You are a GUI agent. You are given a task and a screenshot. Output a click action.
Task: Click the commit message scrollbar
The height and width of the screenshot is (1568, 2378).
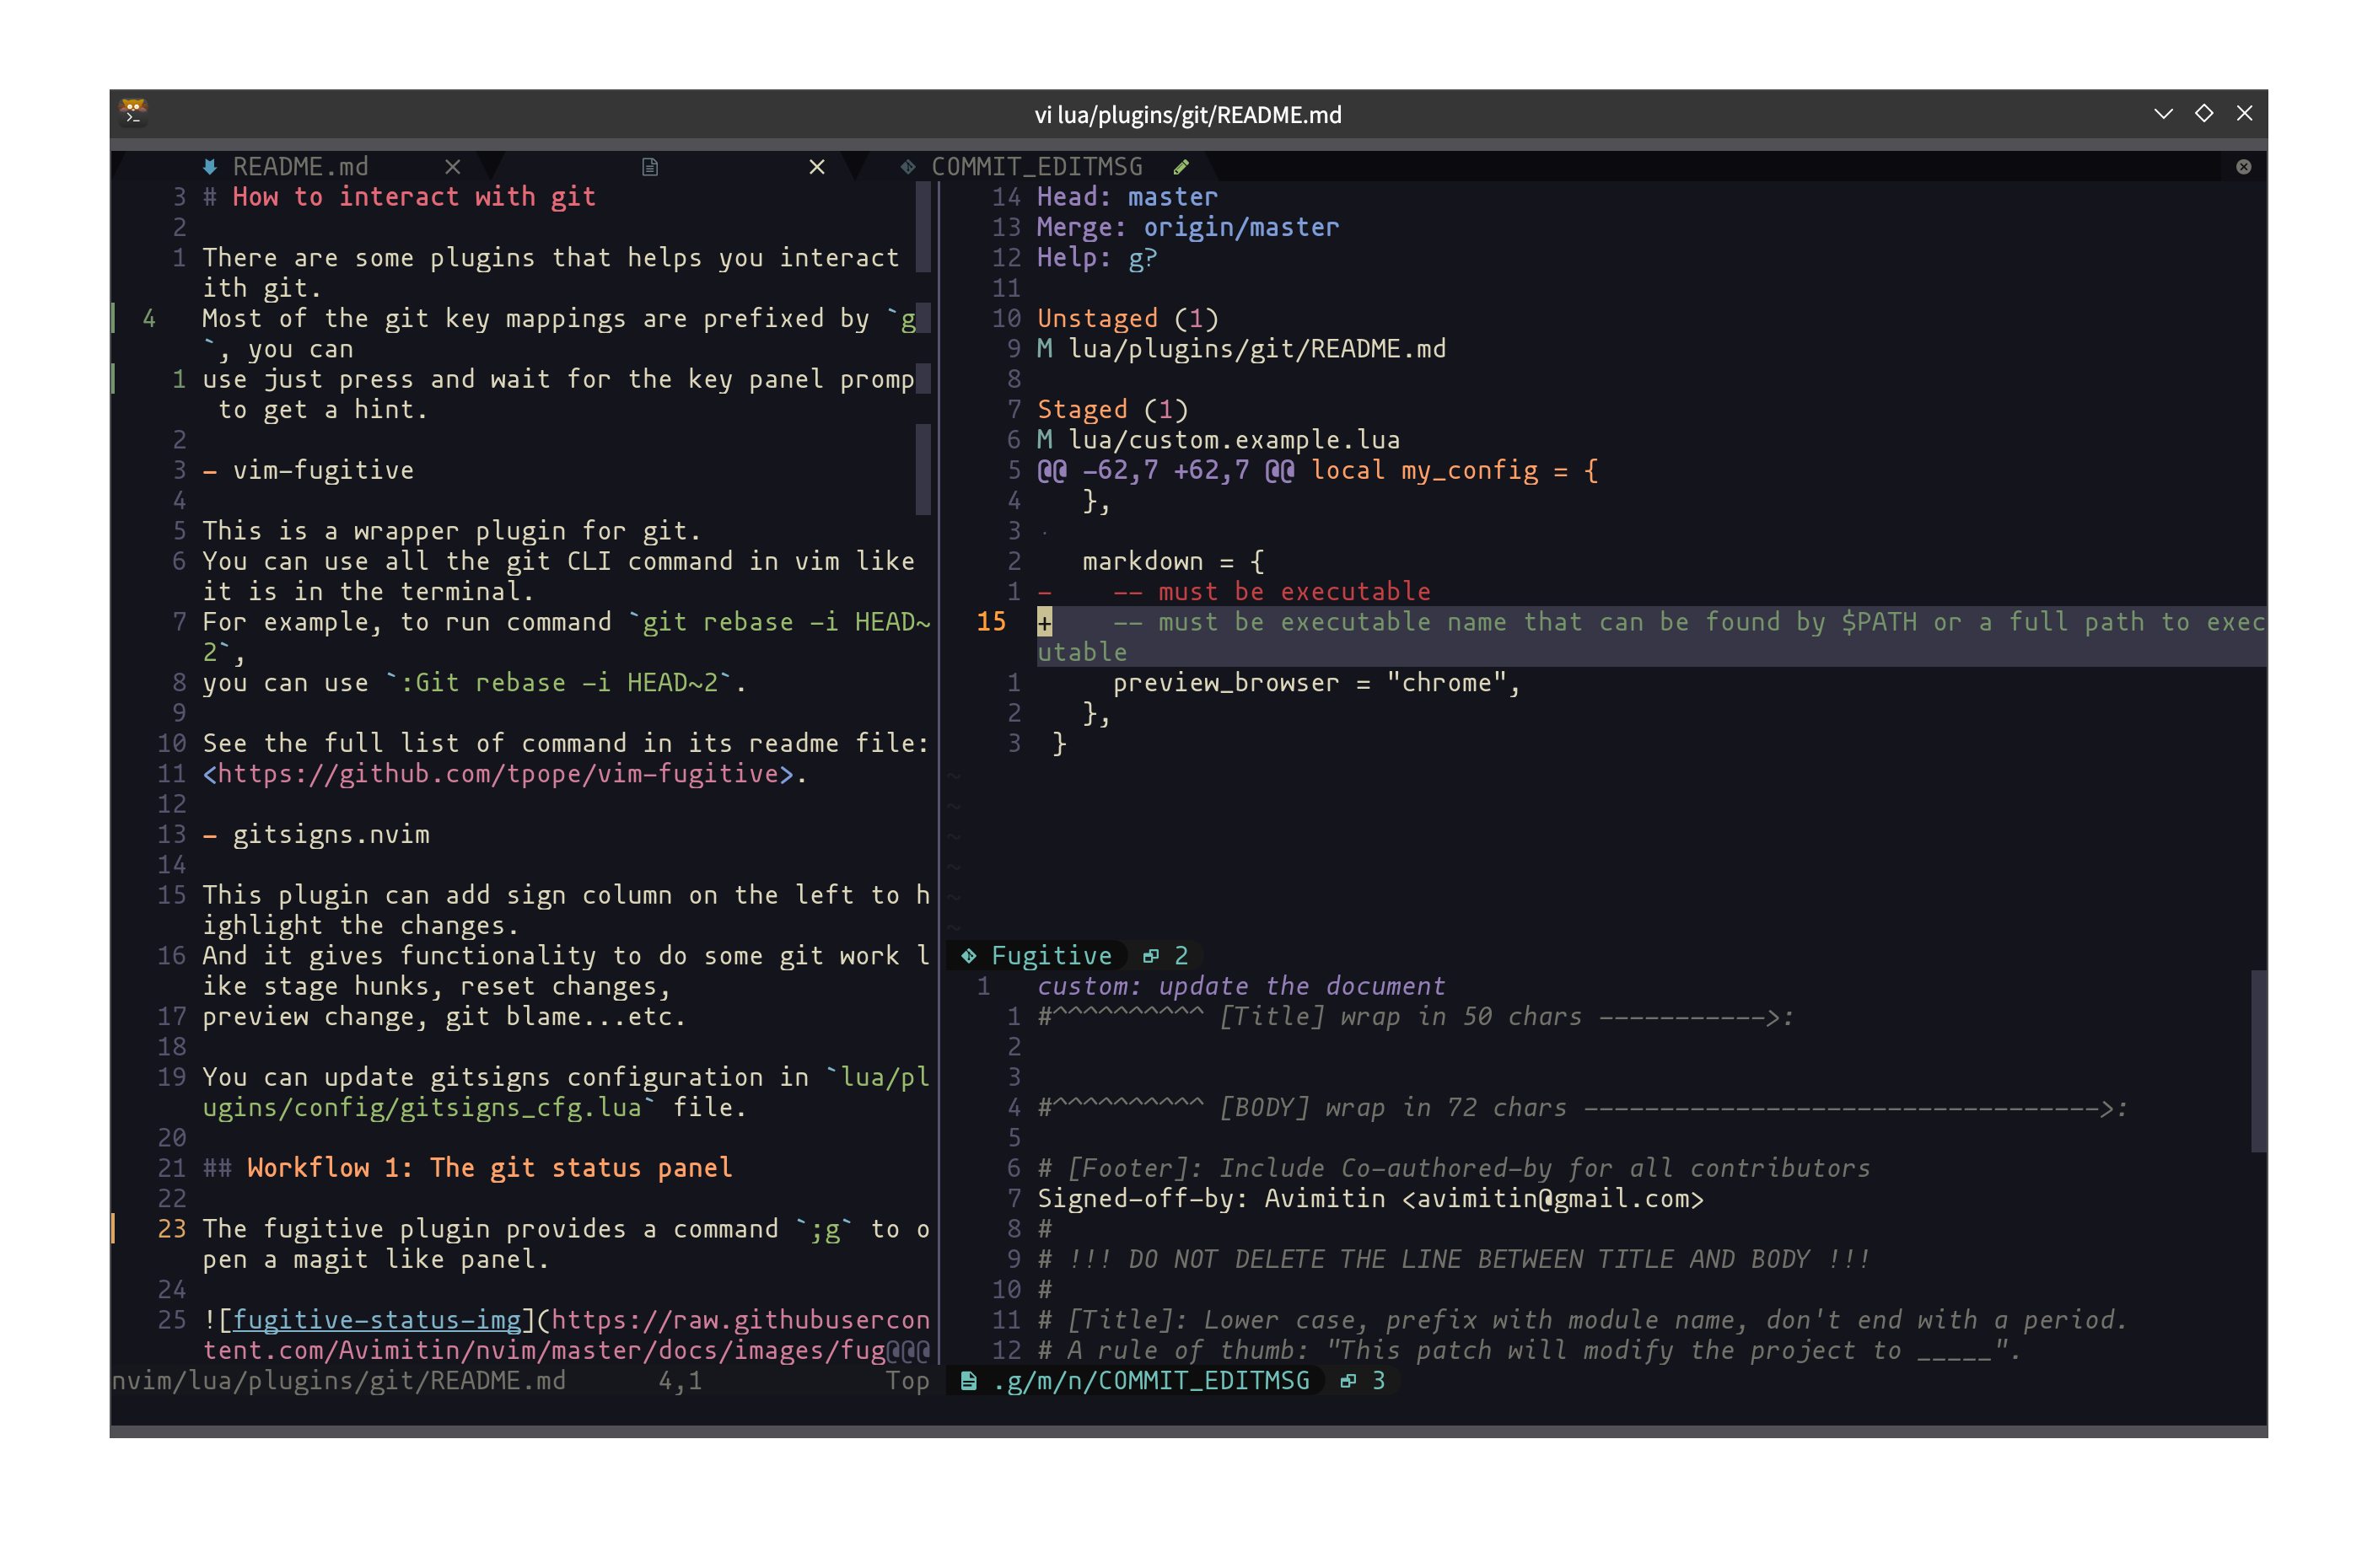2258,1060
